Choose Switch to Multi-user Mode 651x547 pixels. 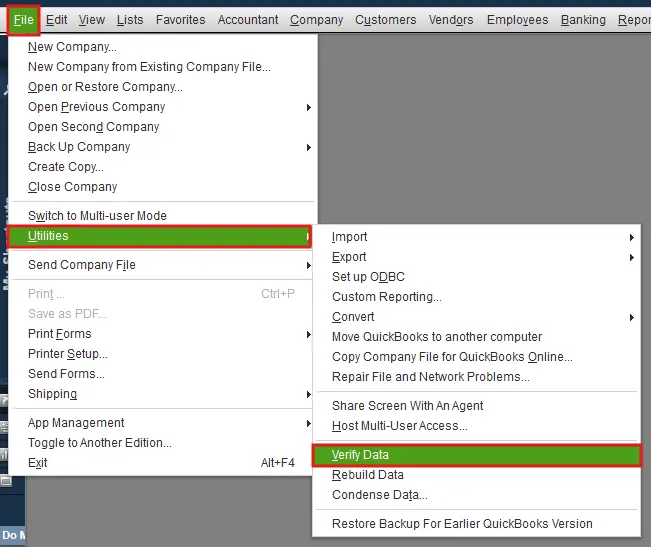(163, 216)
